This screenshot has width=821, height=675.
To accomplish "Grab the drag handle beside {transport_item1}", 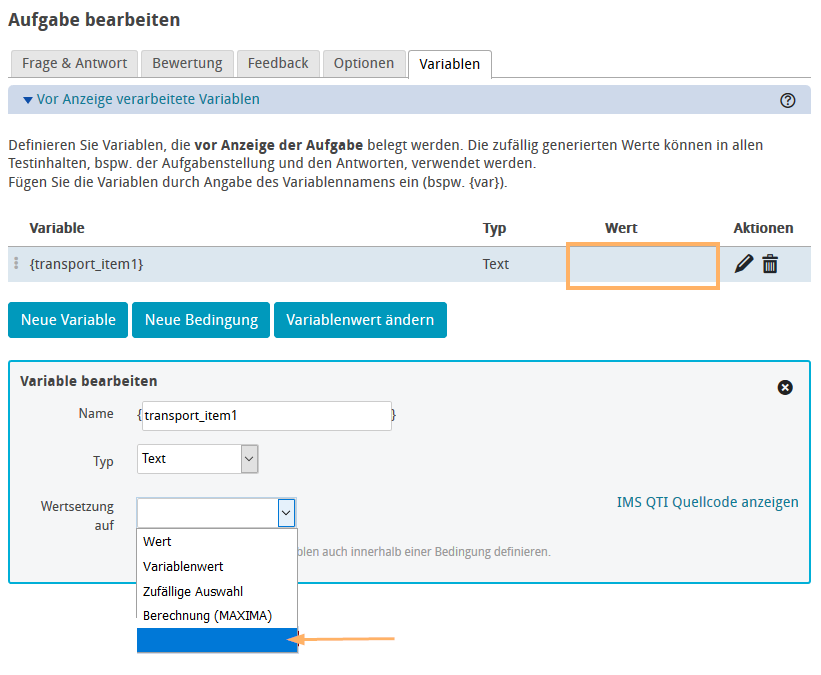I will click(x=16, y=264).
